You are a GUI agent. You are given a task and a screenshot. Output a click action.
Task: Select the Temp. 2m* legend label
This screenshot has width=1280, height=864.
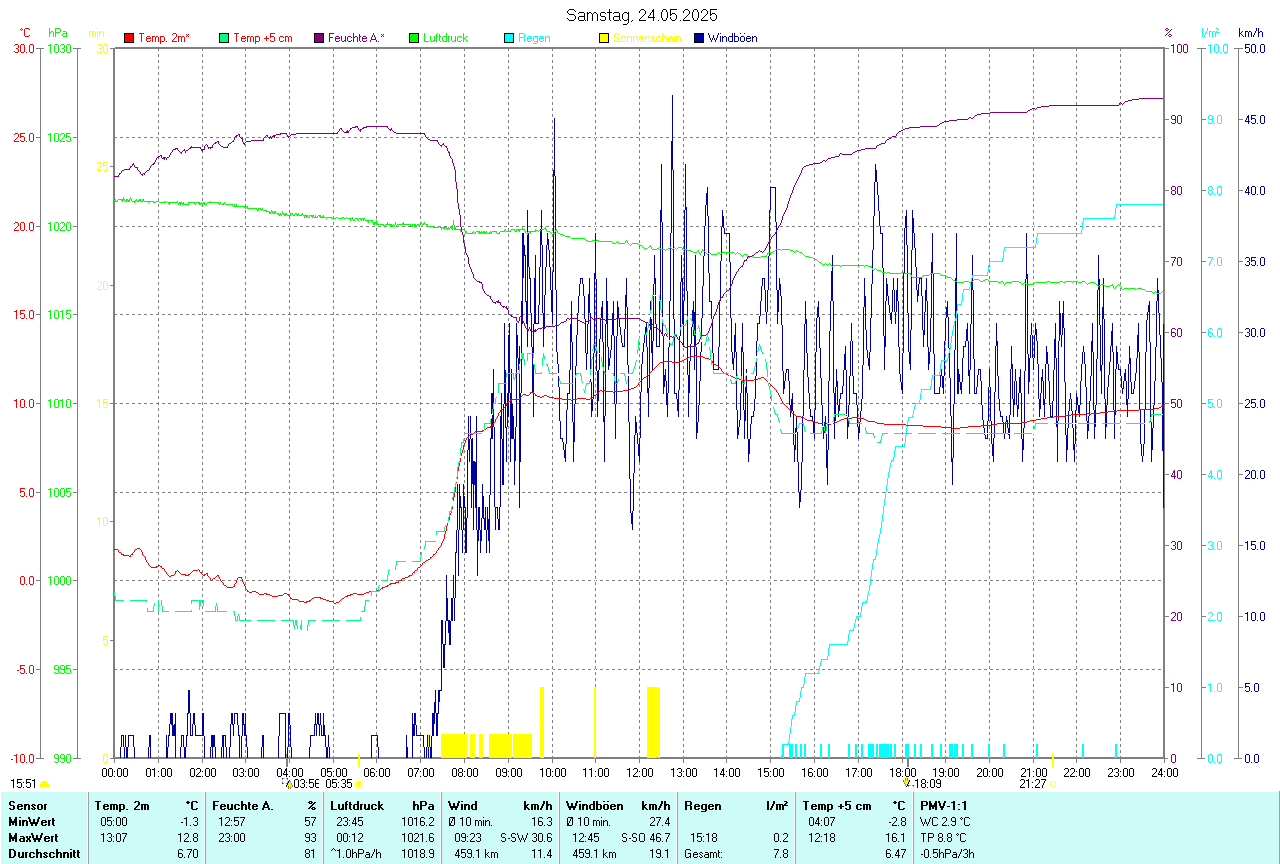[x=164, y=38]
